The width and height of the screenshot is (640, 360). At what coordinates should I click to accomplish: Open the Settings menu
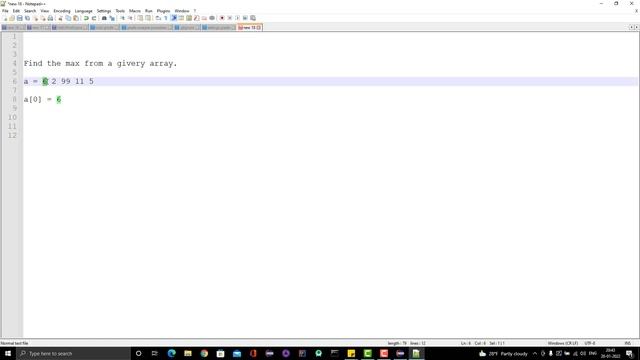click(x=104, y=11)
